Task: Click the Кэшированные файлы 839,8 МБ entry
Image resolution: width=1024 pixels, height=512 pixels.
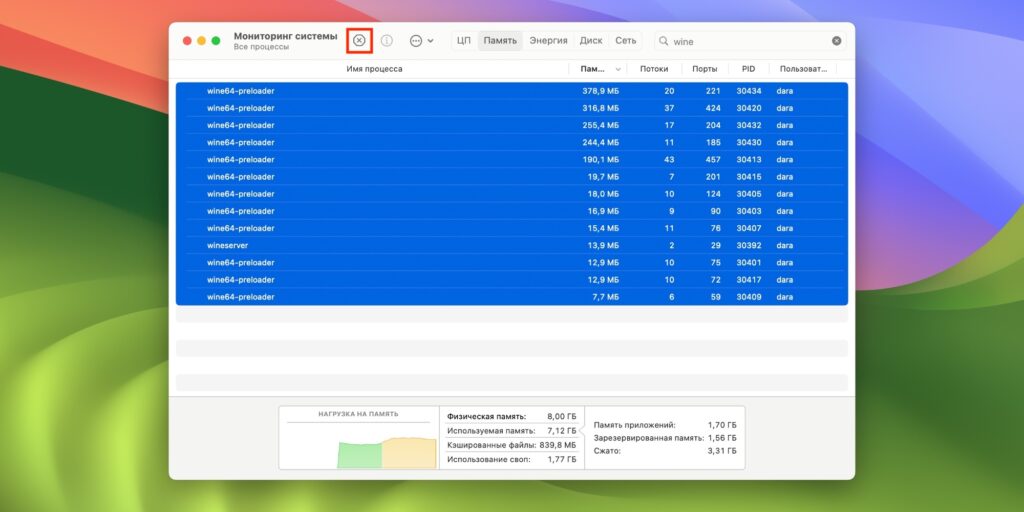Action: (x=511, y=445)
